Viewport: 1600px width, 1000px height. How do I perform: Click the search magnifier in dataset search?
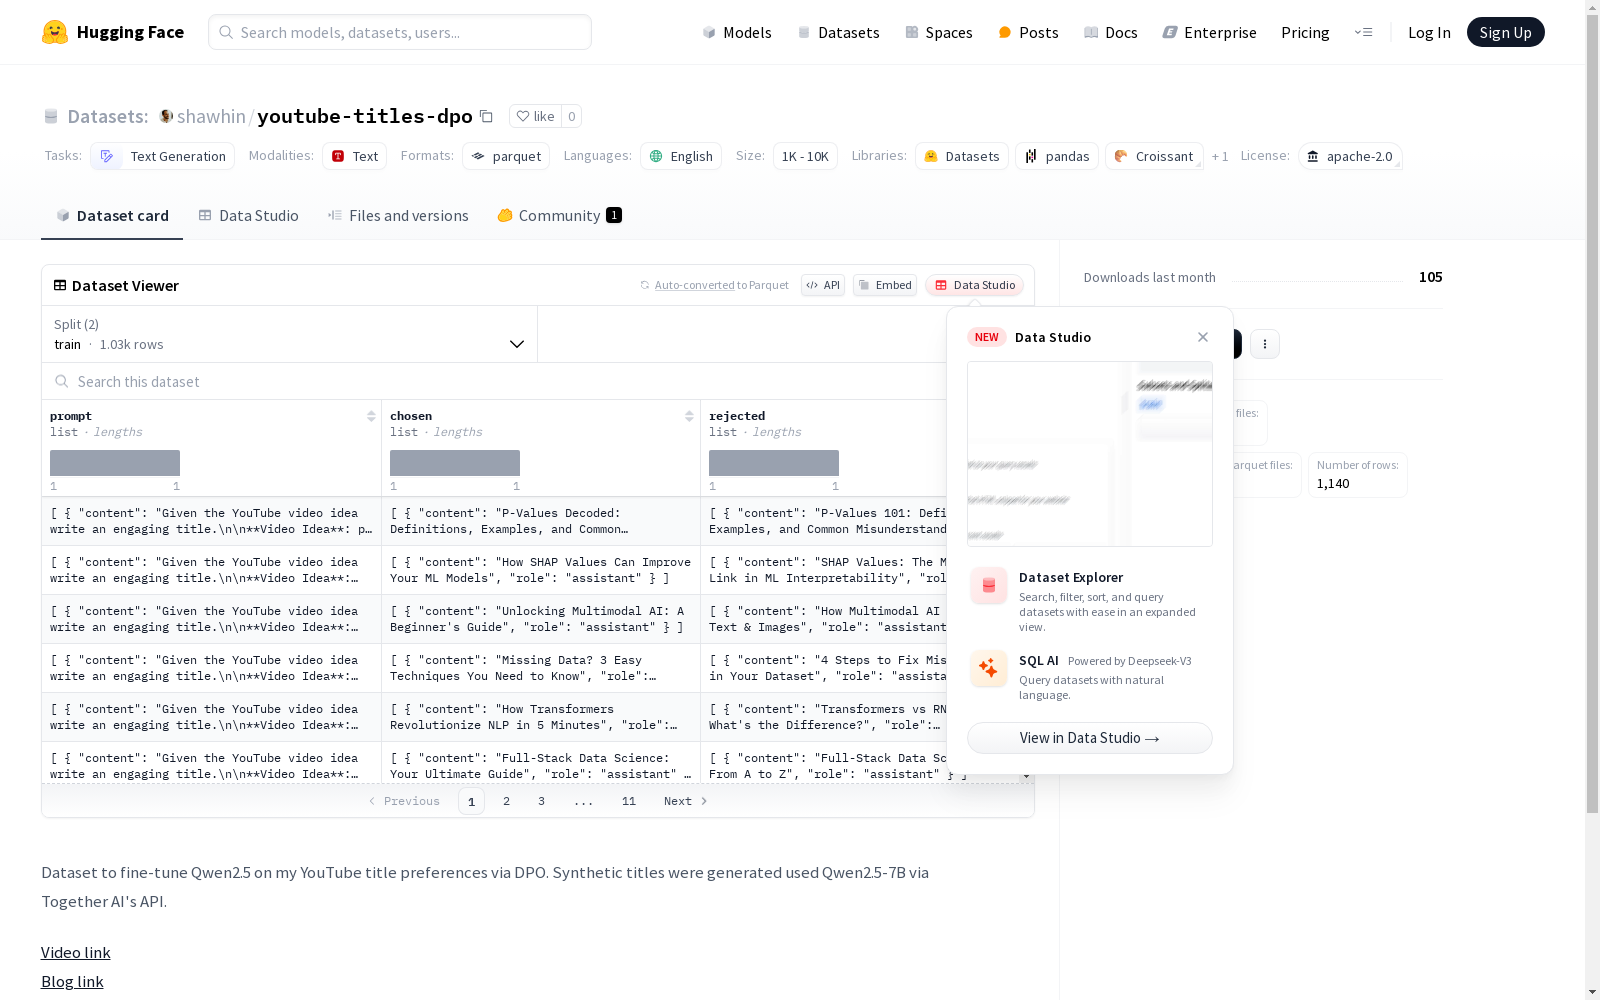tap(62, 381)
